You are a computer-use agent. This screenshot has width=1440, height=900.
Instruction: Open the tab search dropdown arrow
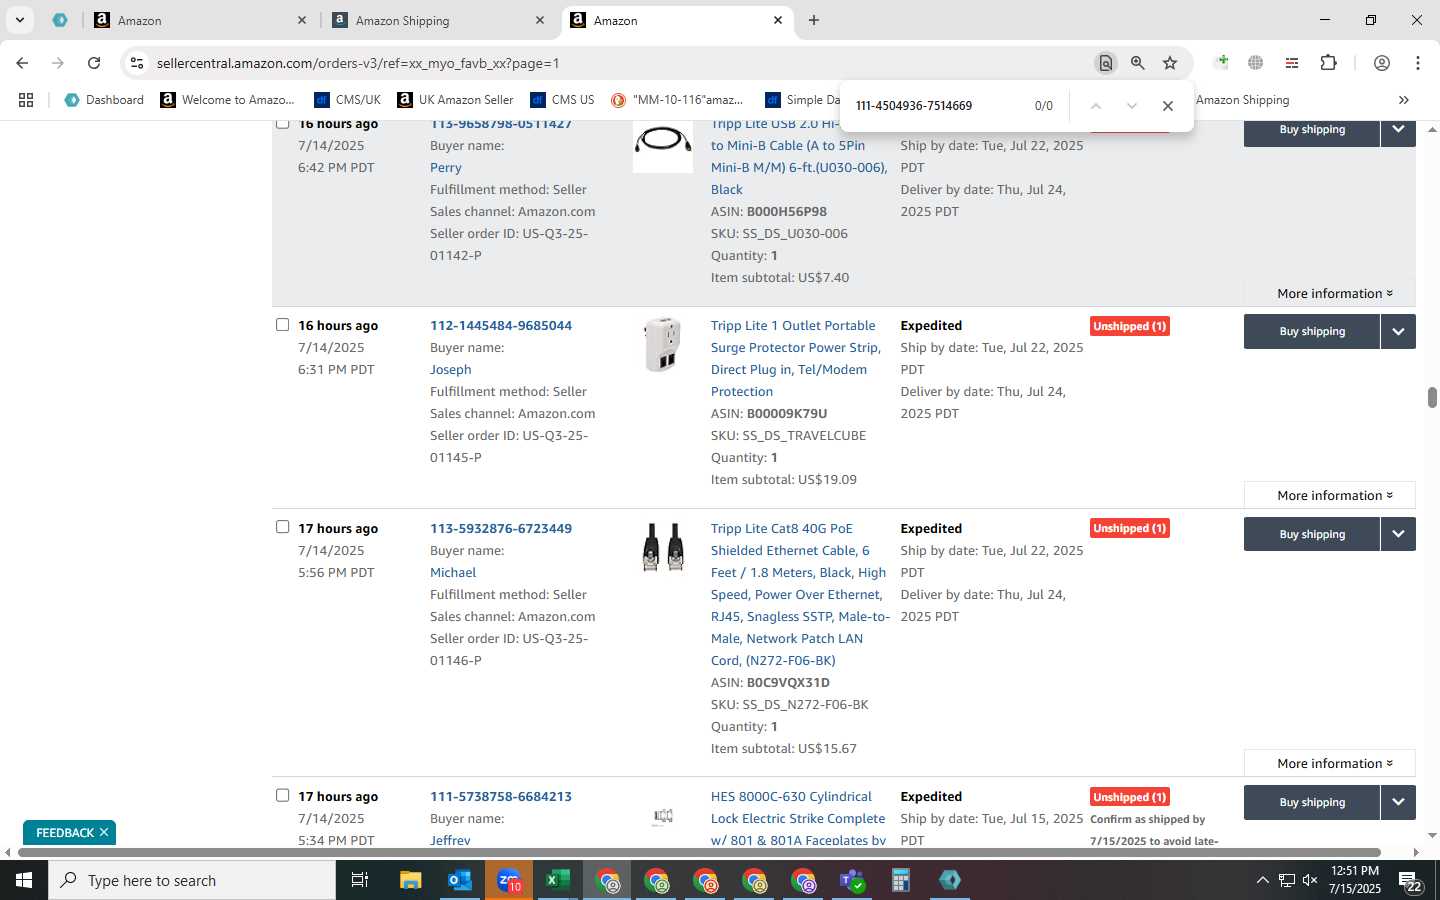click(x=19, y=20)
